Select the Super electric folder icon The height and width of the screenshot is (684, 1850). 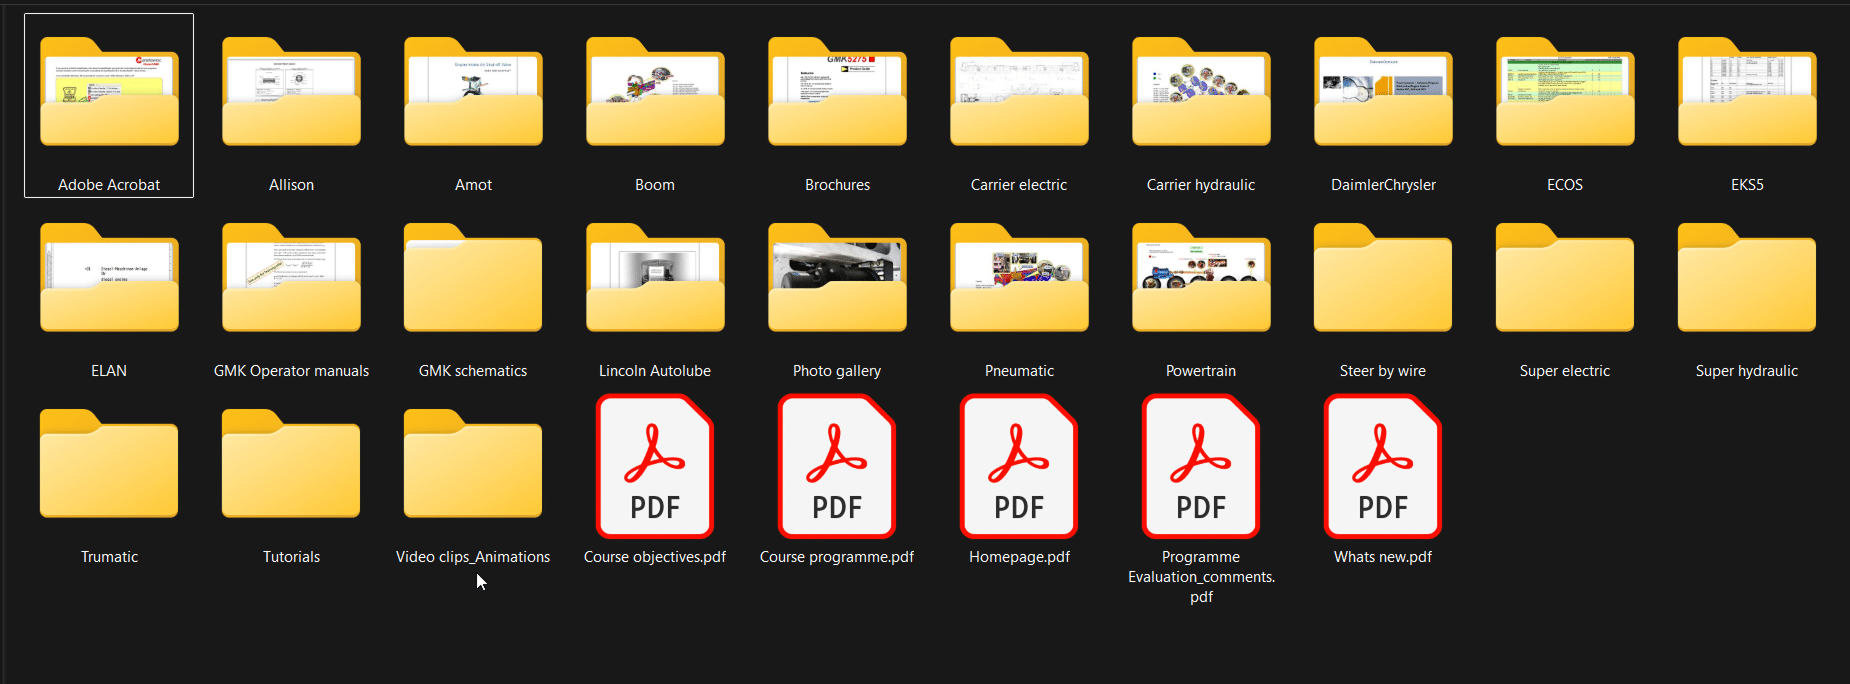point(1565,278)
